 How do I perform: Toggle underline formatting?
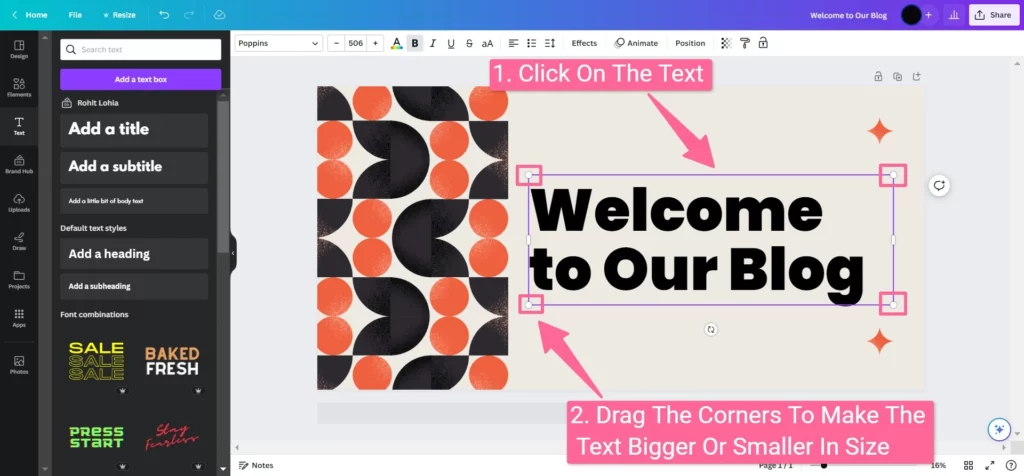(451, 43)
